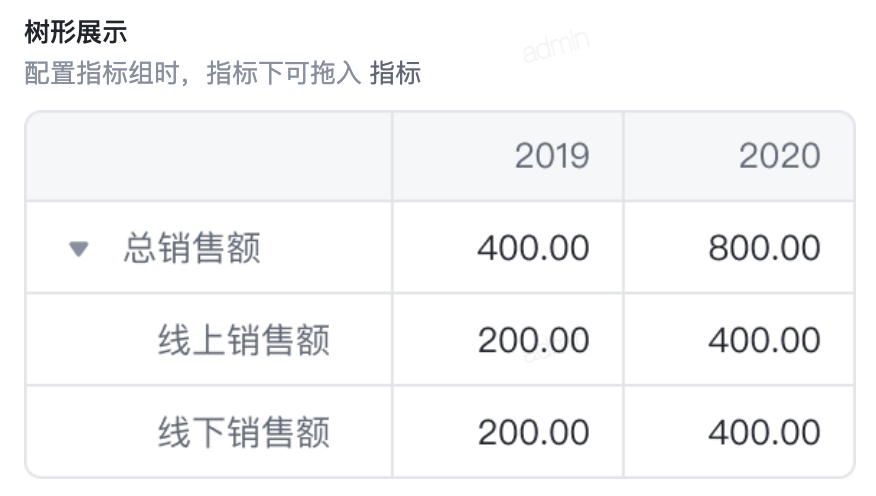Viewport: 876px width, 496px height.
Task: Click 线上销售额 2020 value 400.00
Action: (764, 340)
